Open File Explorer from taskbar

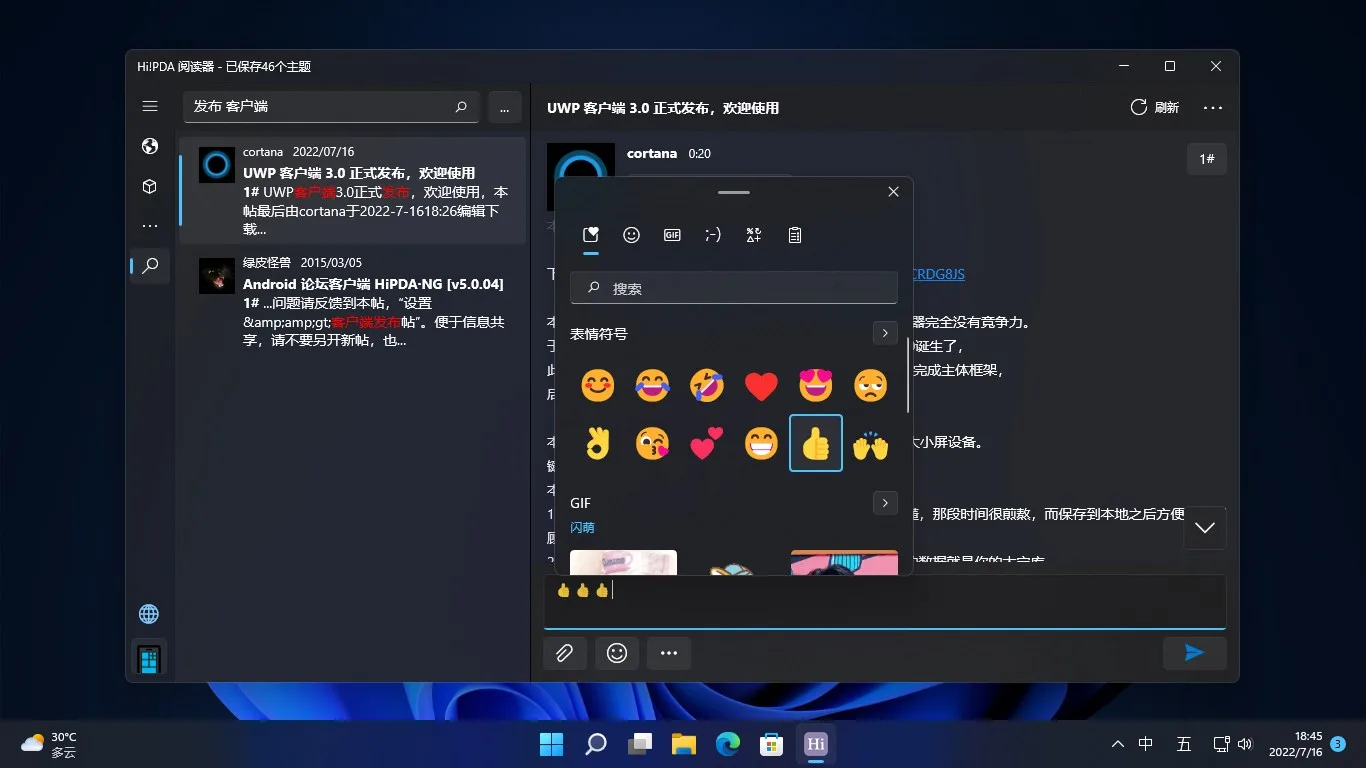(684, 744)
